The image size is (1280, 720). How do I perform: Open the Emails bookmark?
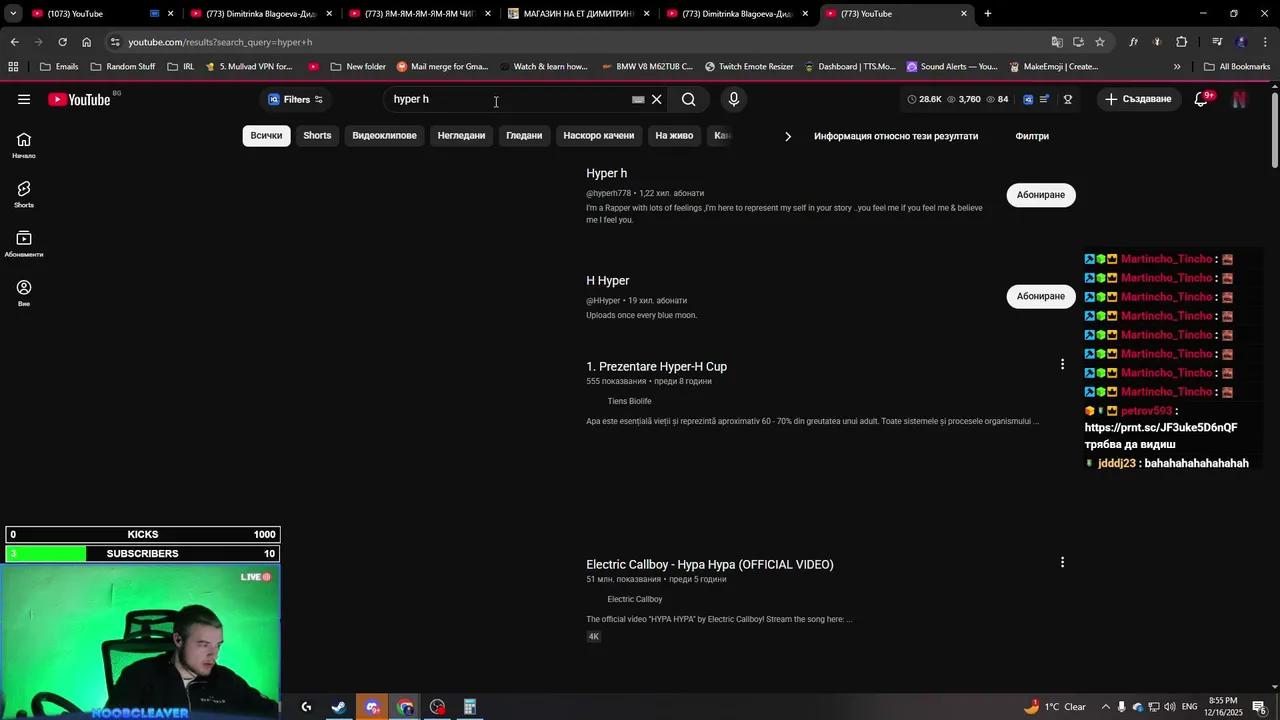59,67
